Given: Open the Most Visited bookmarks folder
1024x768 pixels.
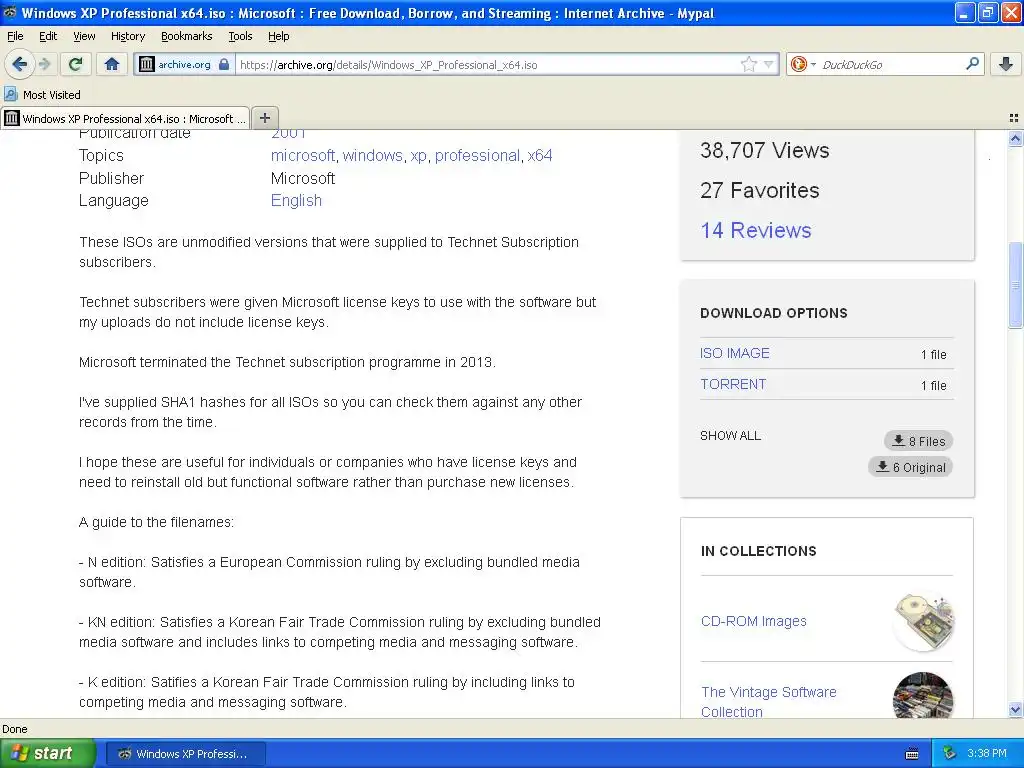Looking at the screenshot, I should click(x=42, y=95).
